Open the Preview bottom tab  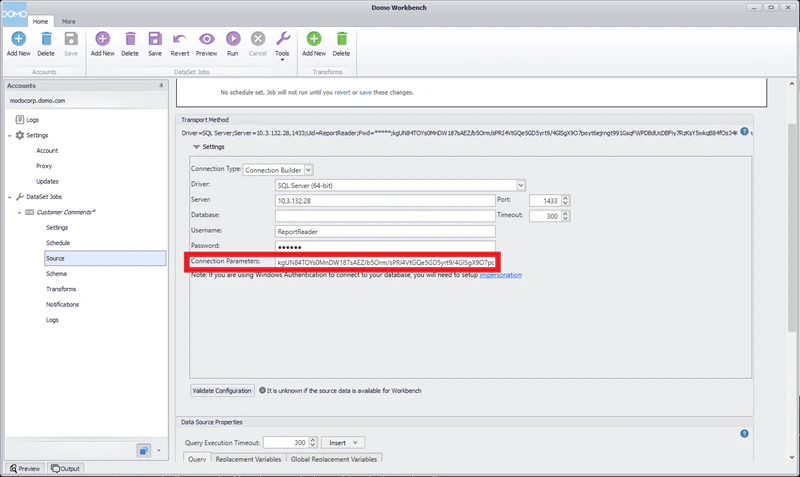24,468
